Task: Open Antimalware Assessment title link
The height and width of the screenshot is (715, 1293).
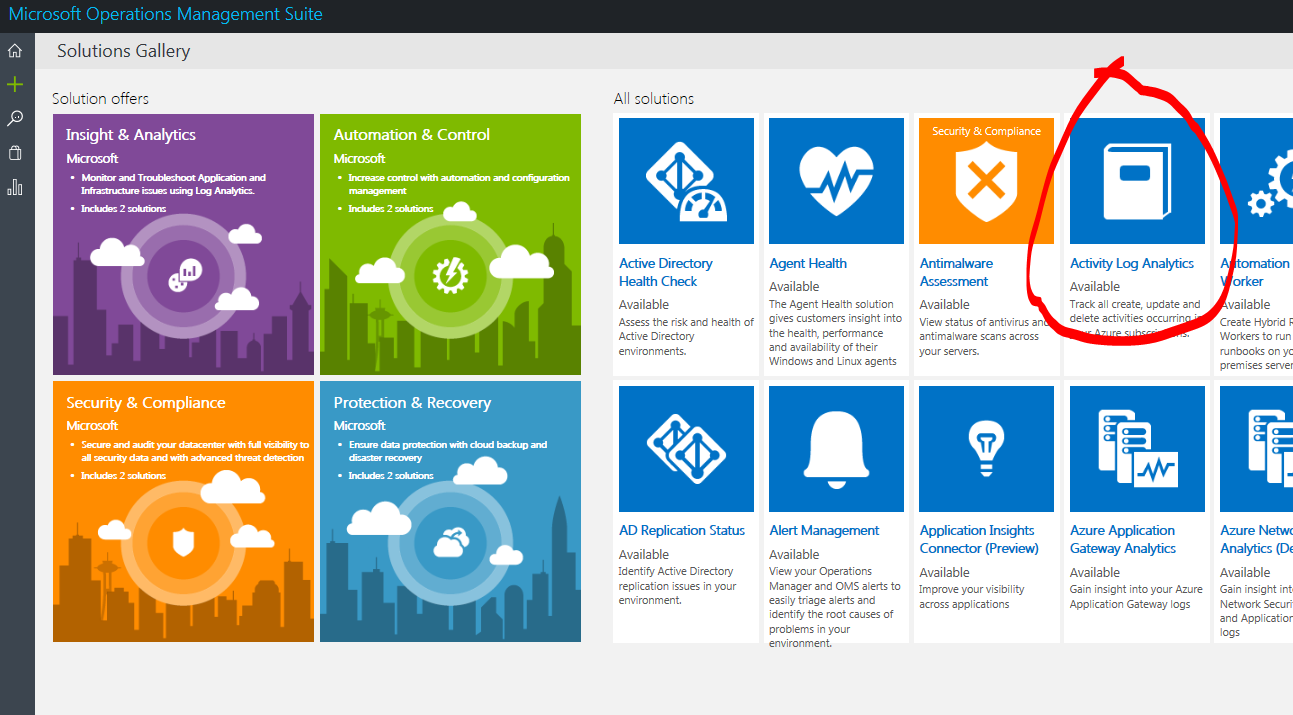Action: [x=956, y=272]
